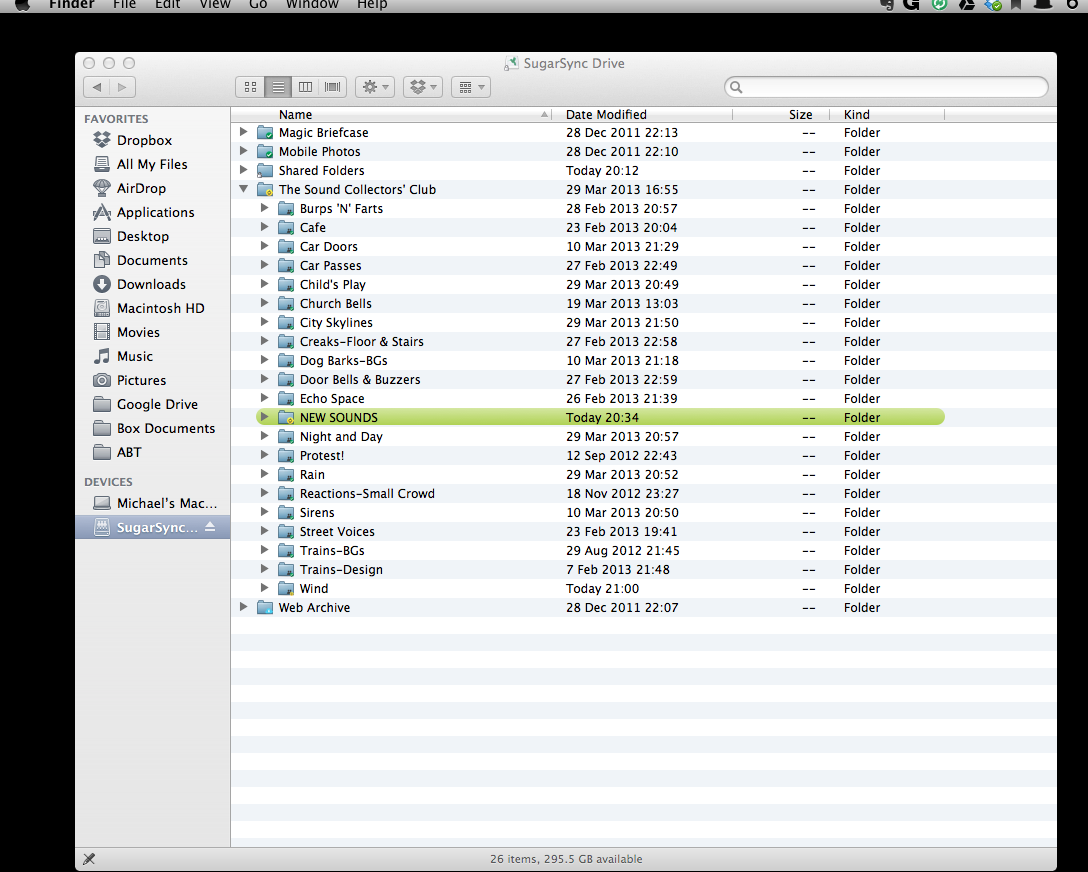The width and height of the screenshot is (1088, 872).
Task: Open AirDrop from the sidebar
Action: click(x=141, y=188)
